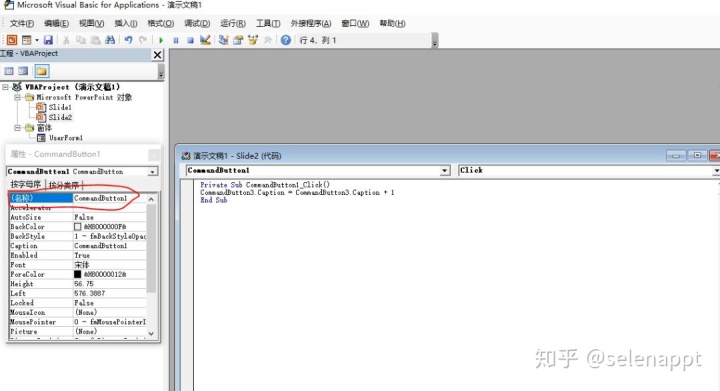Click the End Sub line in code editor
The image size is (720, 391).
click(214, 201)
